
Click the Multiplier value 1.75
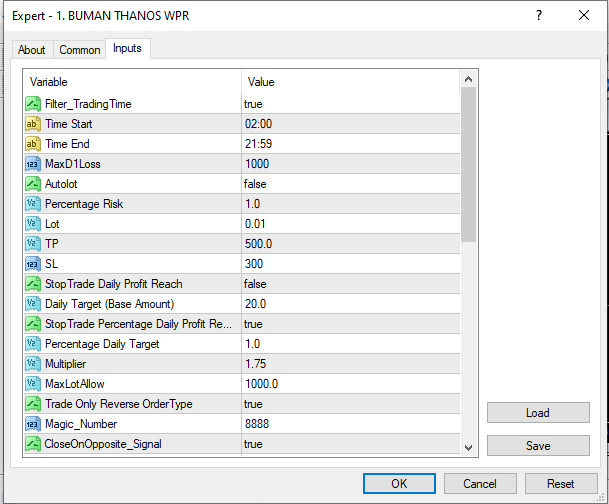pos(256,364)
